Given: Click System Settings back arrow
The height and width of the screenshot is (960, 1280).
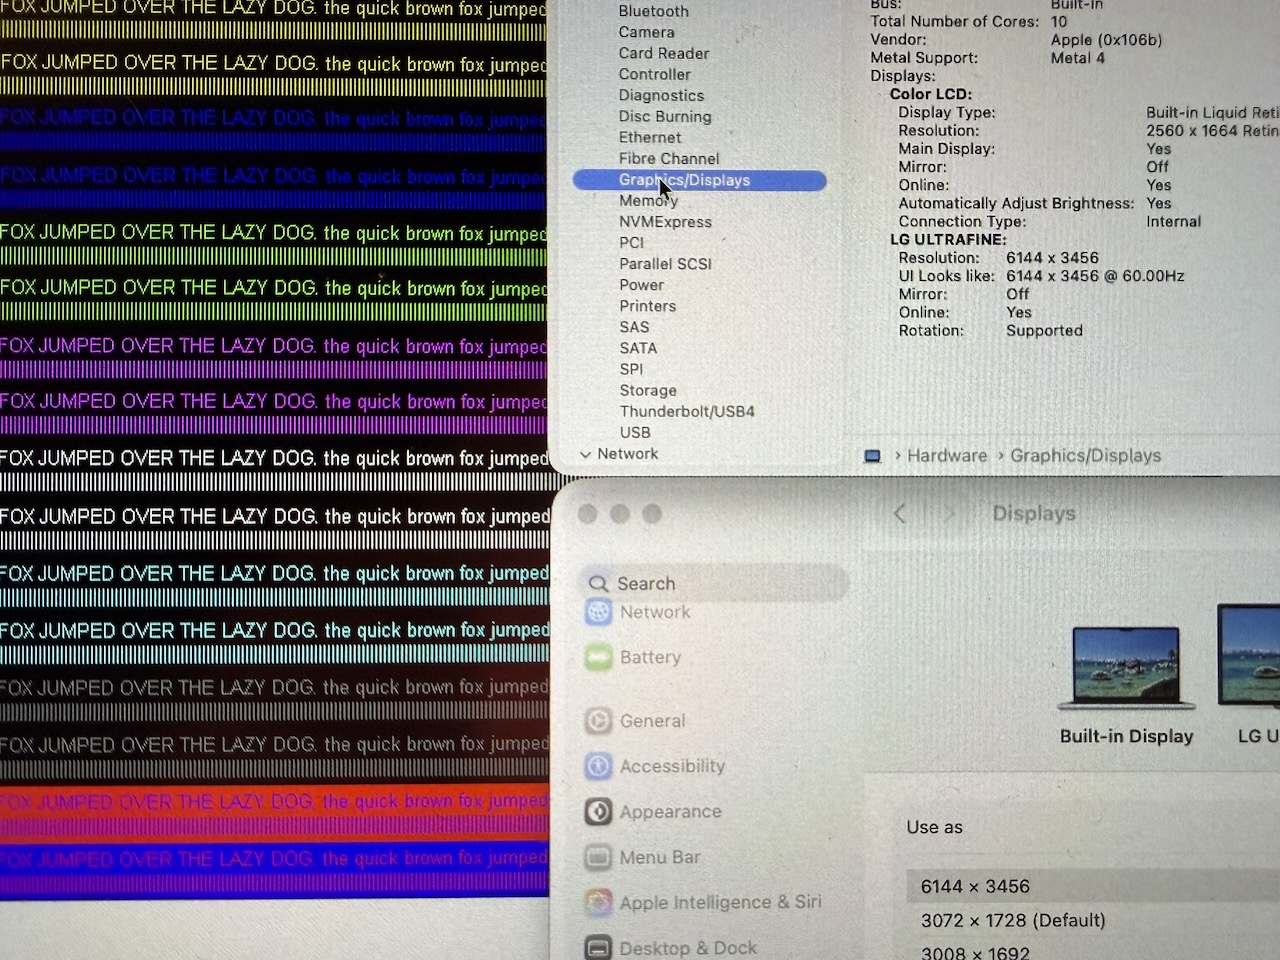Looking at the screenshot, I should pyautogui.click(x=899, y=514).
